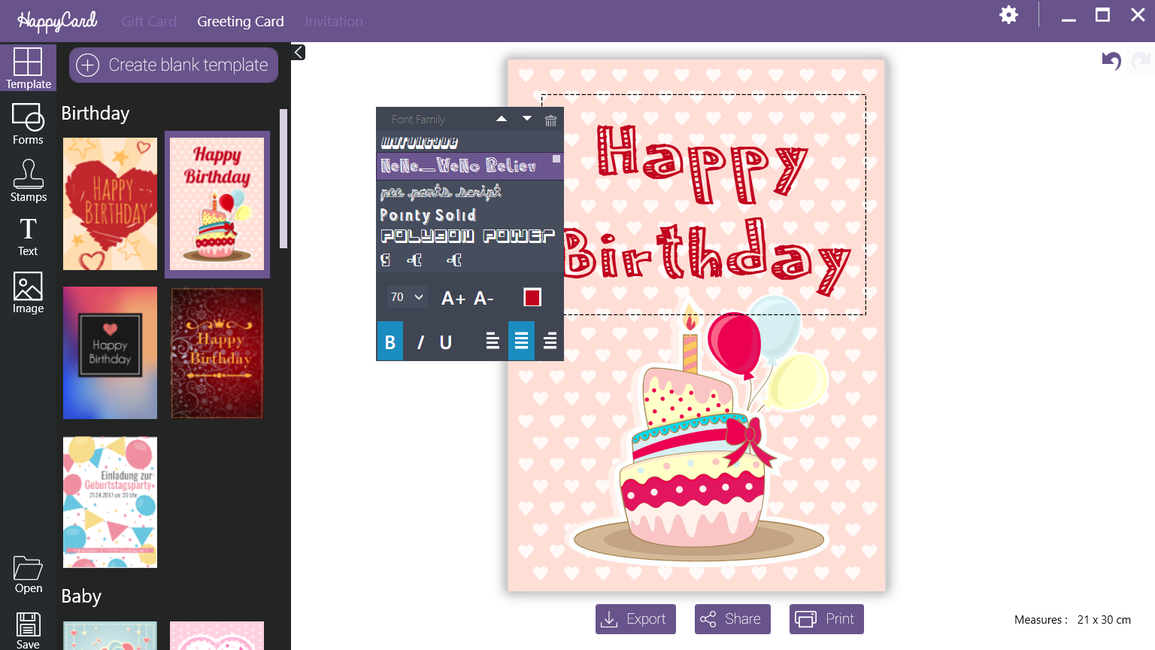Choose the red heart birthday template
The height and width of the screenshot is (650, 1155).
(110, 204)
